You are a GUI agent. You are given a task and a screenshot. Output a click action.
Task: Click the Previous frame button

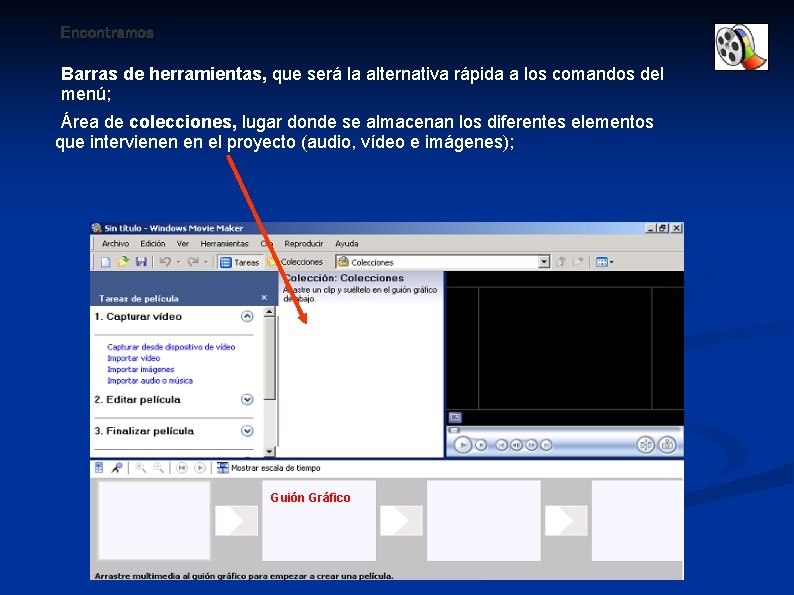point(517,445)
